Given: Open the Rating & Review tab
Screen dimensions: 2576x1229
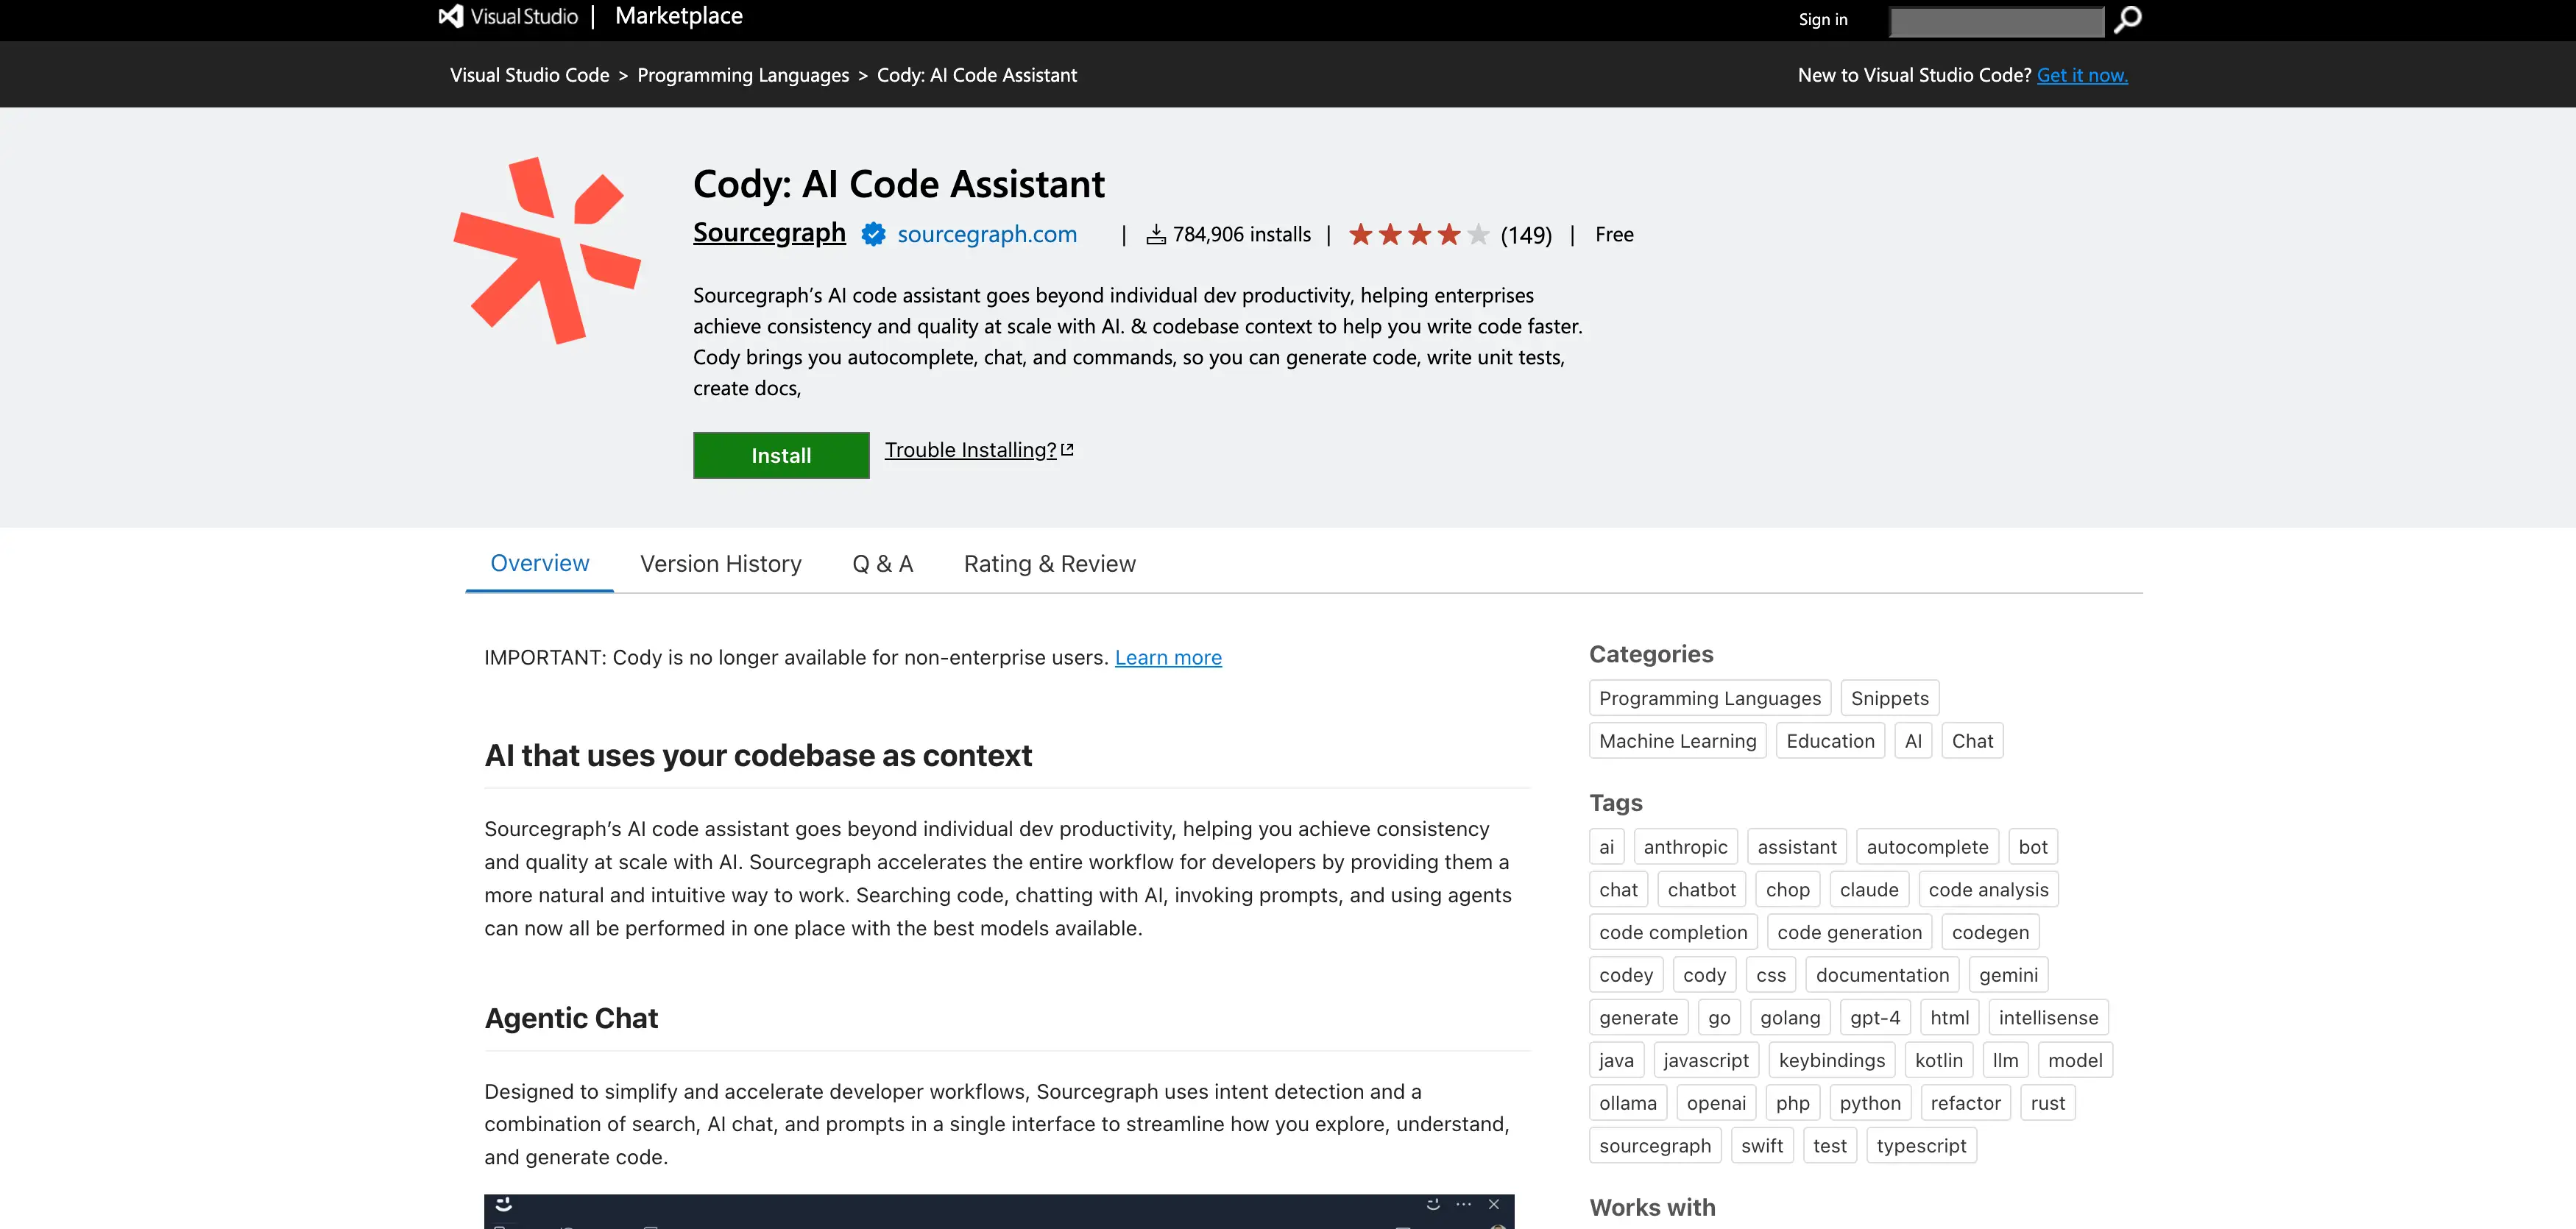Looking at the screenshot, I should [1049, 564].
